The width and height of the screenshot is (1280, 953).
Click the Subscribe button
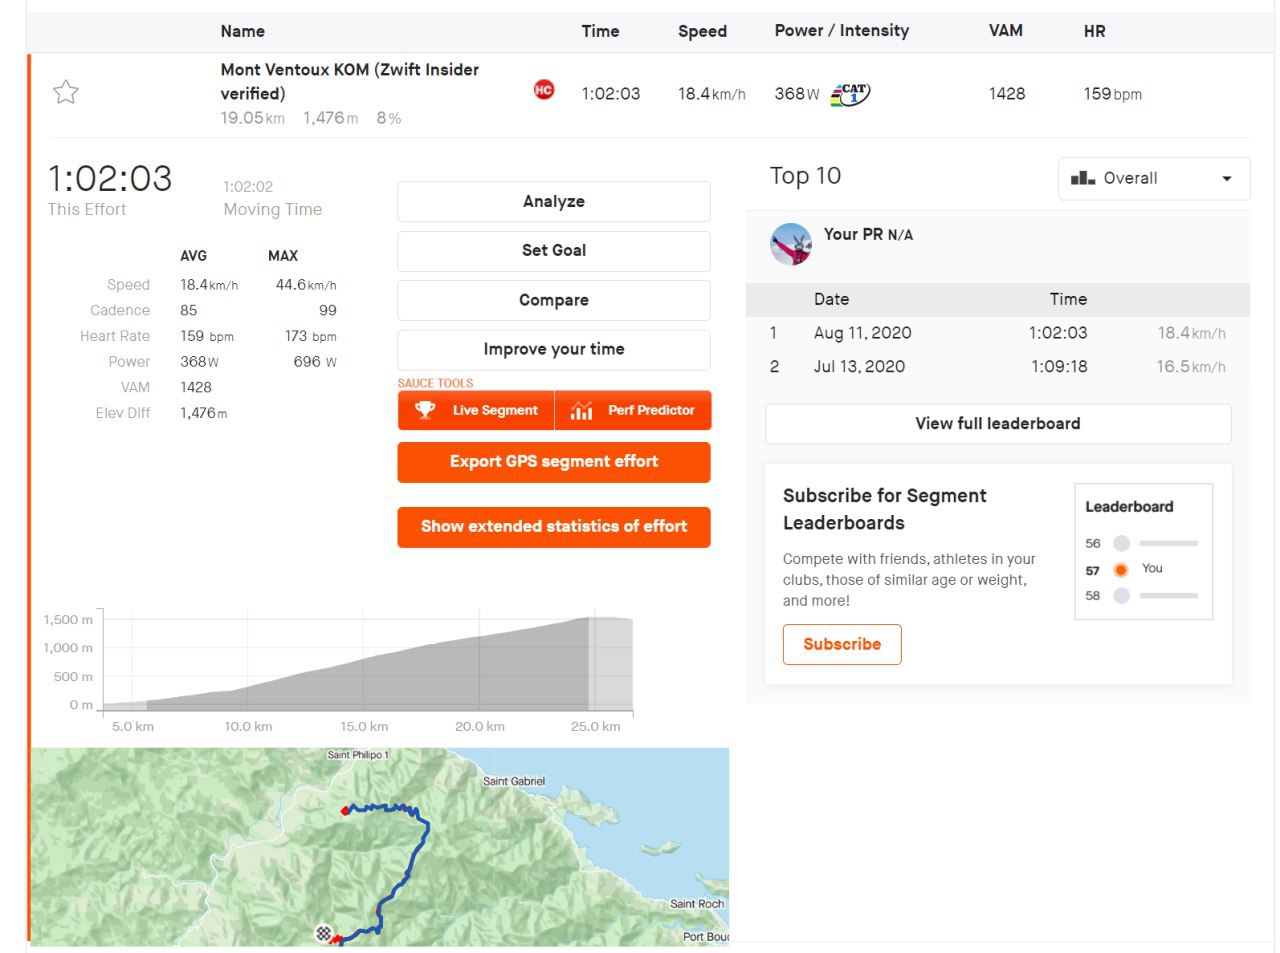click(x=842, y=644)
